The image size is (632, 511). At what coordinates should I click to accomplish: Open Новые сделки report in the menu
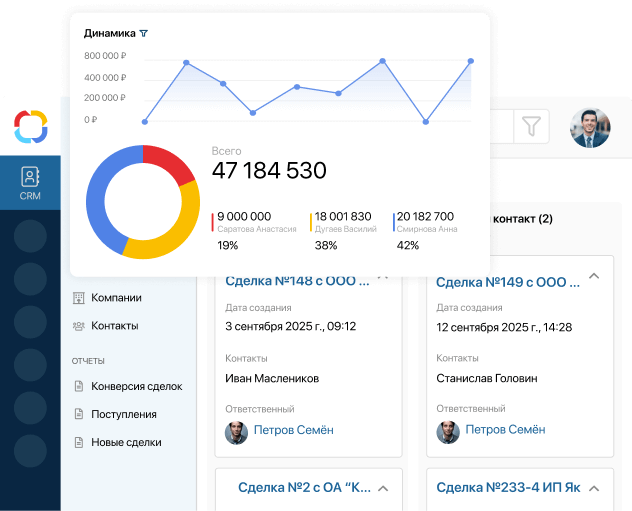click(x=125, y=442)
